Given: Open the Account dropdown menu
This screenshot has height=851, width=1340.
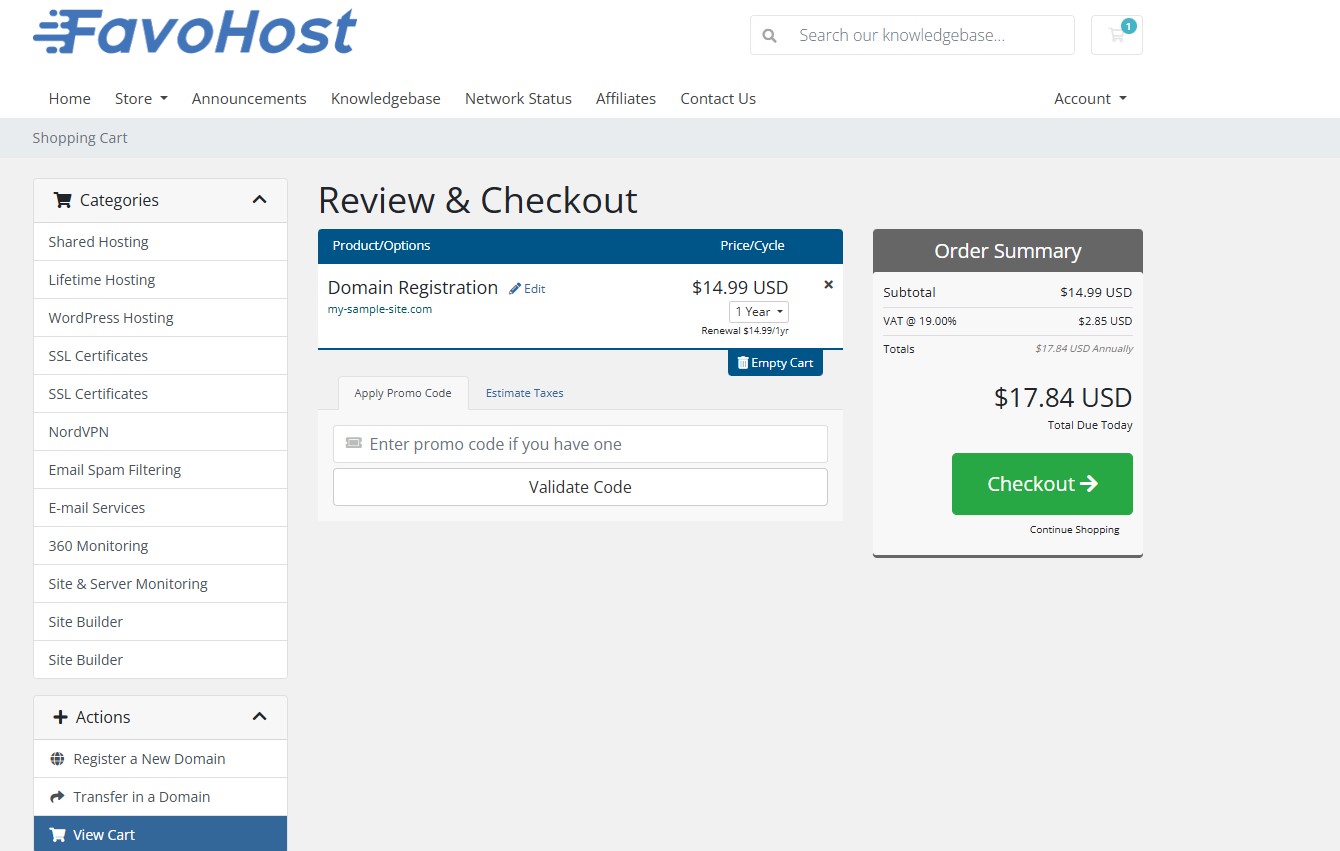Looking at the screenshot, I should click(1090, 98).
